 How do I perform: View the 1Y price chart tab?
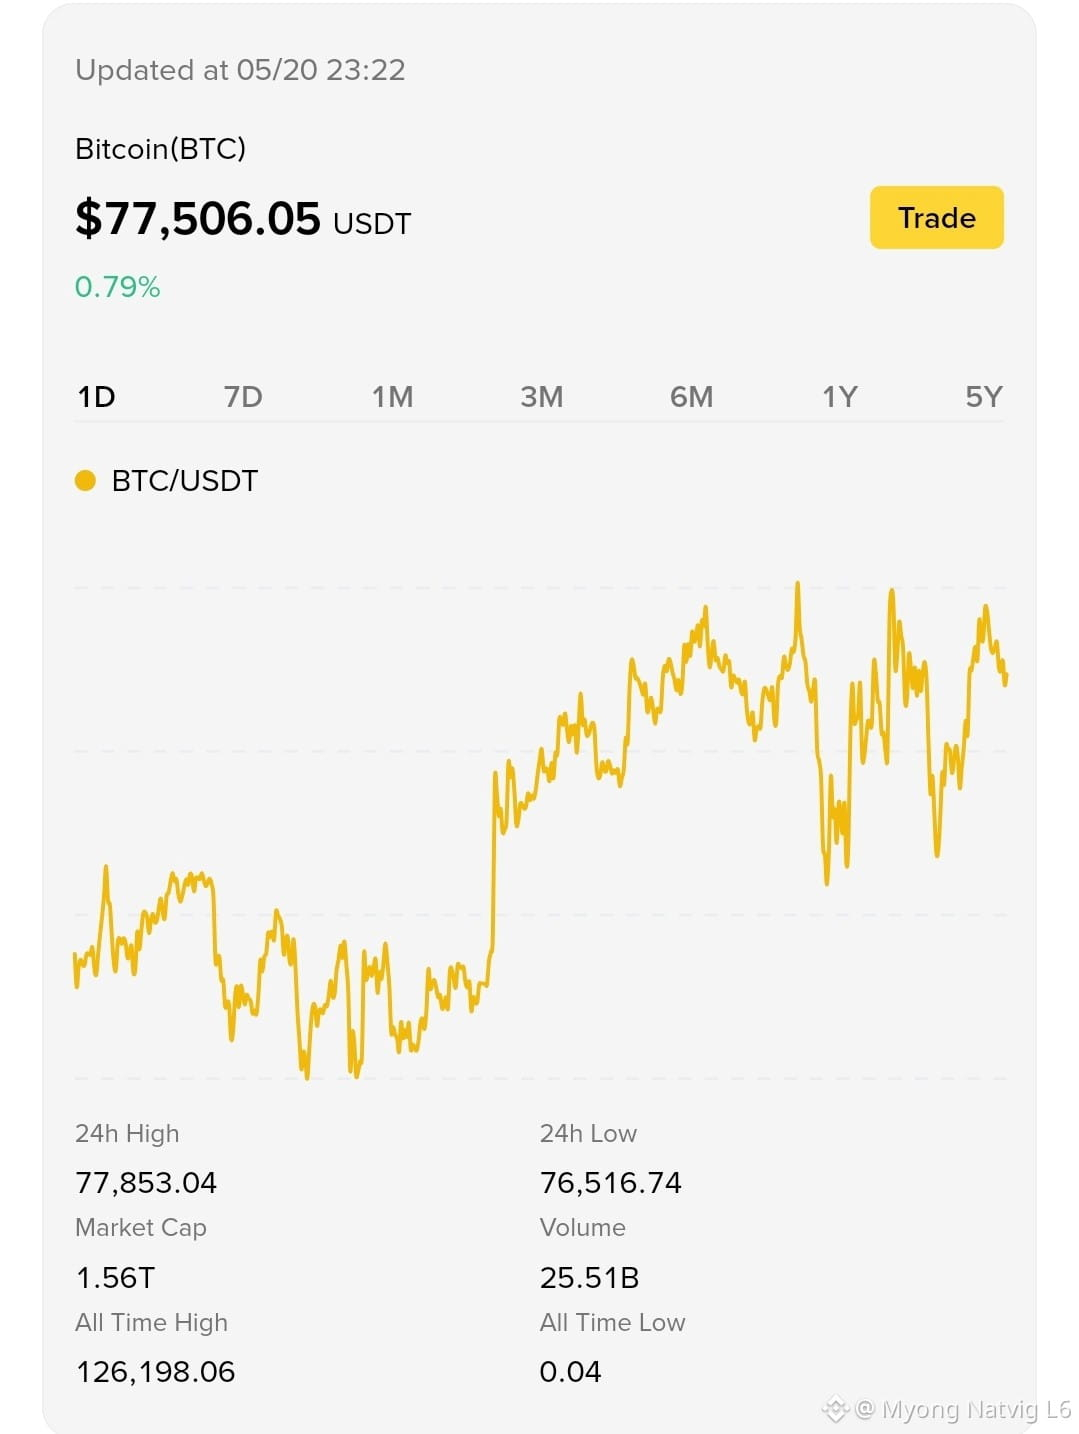pyautogui.click(x=840, y=397)
